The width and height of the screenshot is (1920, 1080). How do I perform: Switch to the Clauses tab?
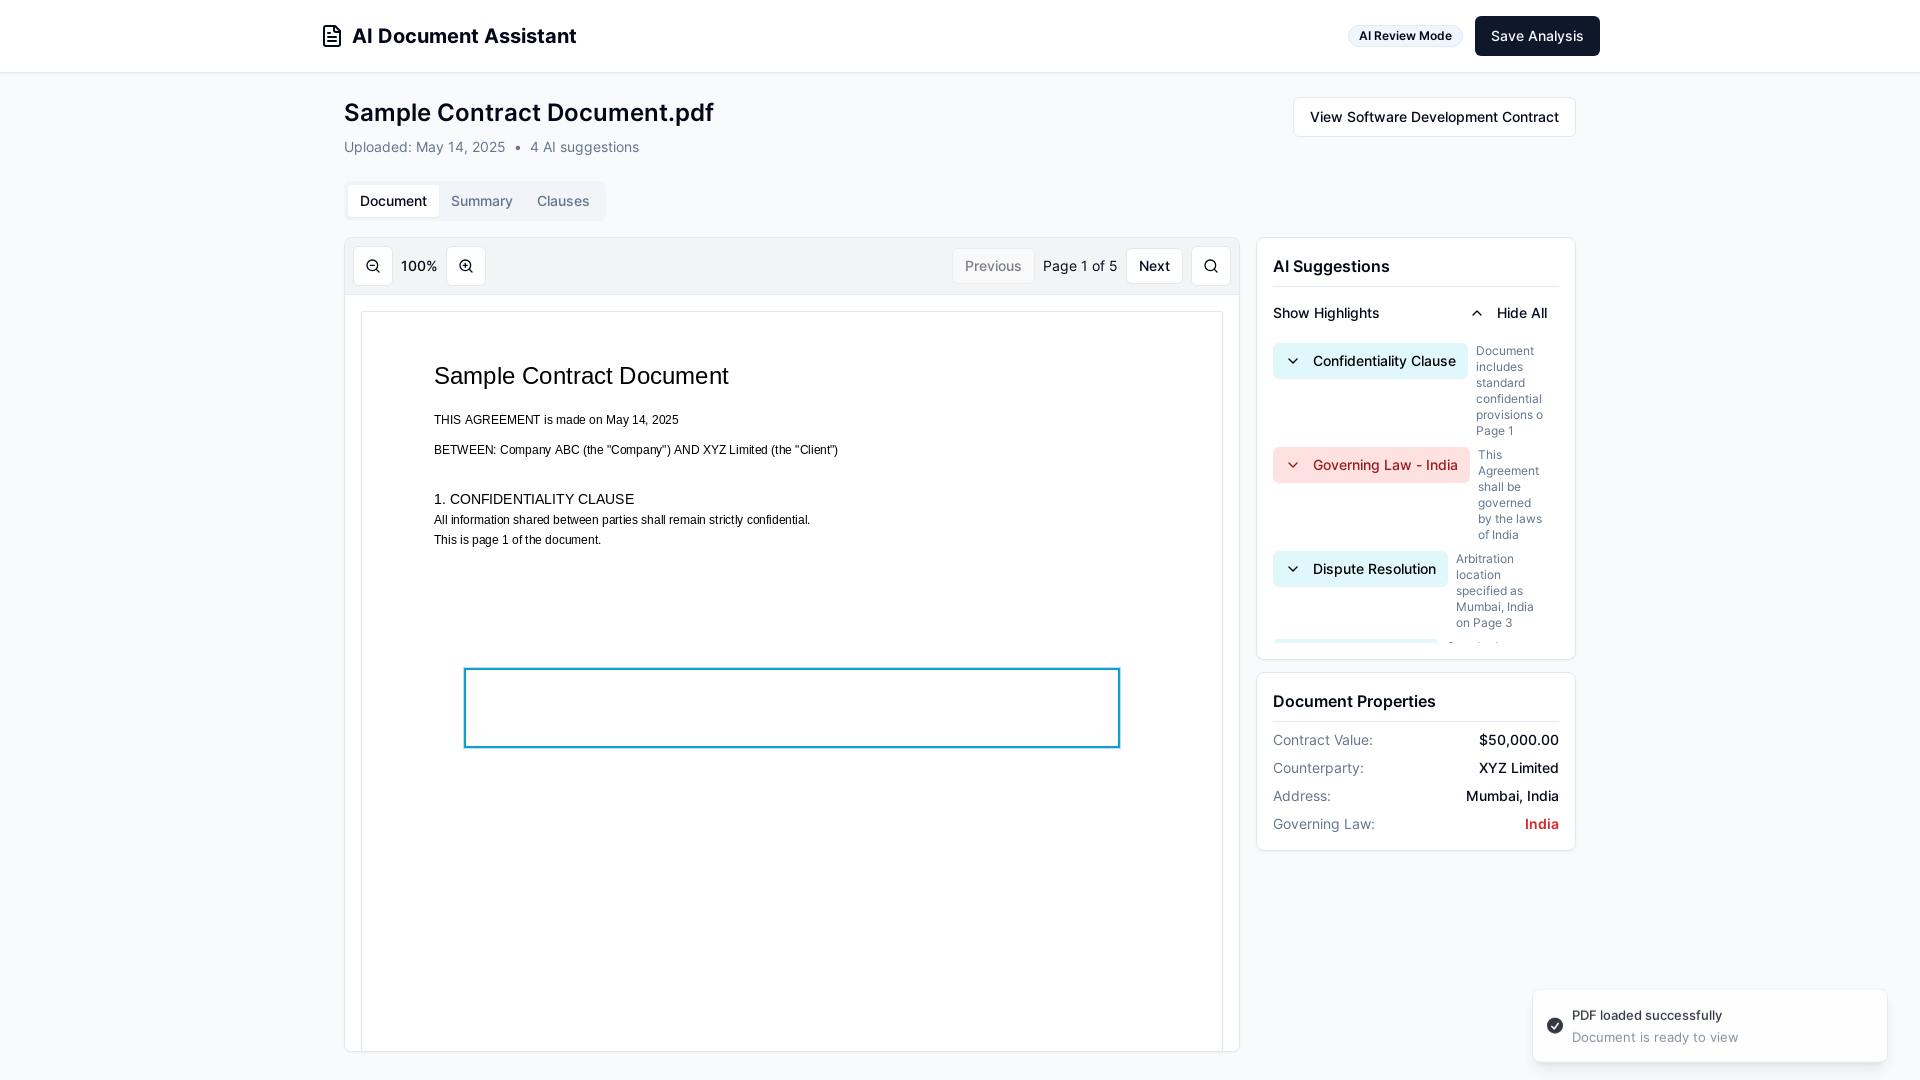[563, 201]
